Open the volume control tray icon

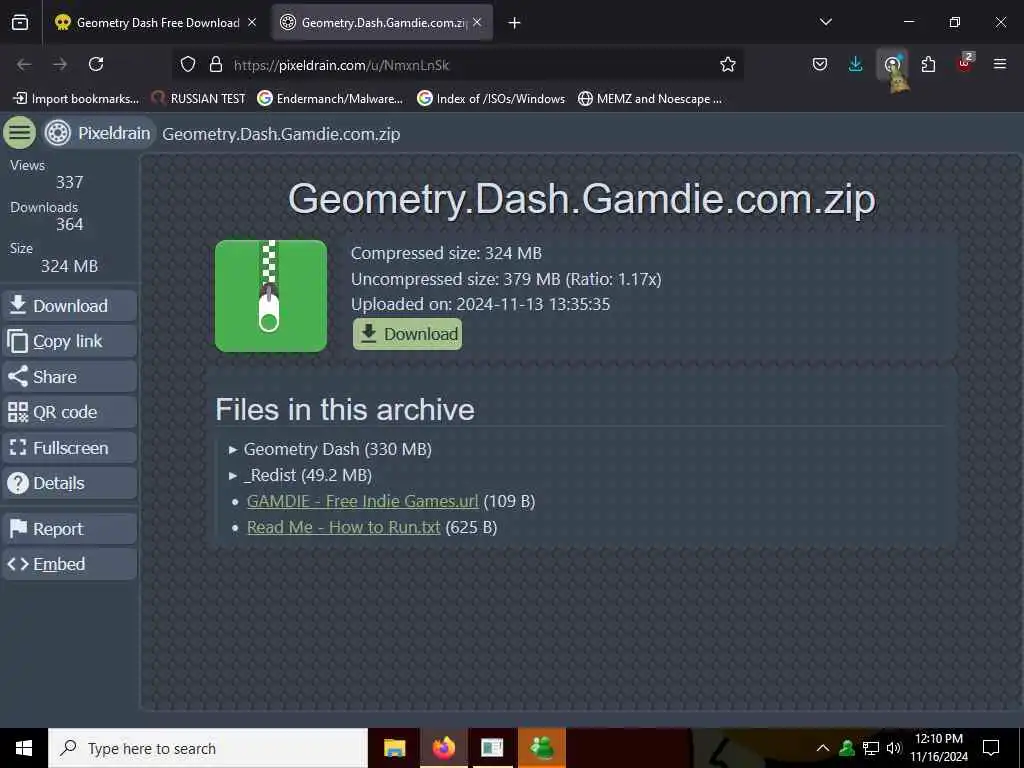894,748
